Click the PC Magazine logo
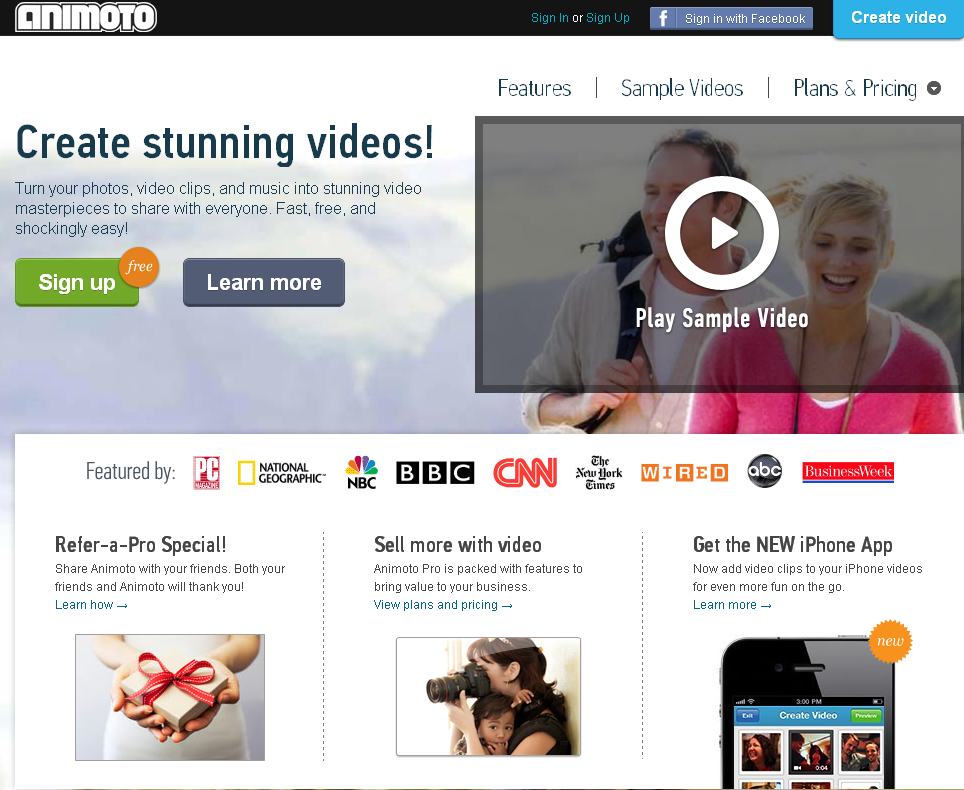Screen dimensions: 964x790 [x=207, y=472]
